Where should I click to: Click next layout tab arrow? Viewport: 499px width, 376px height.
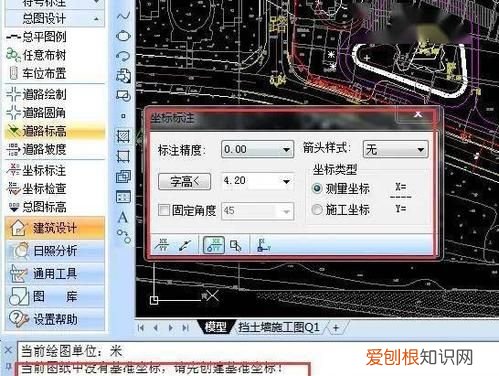click(x=171, y=328)
